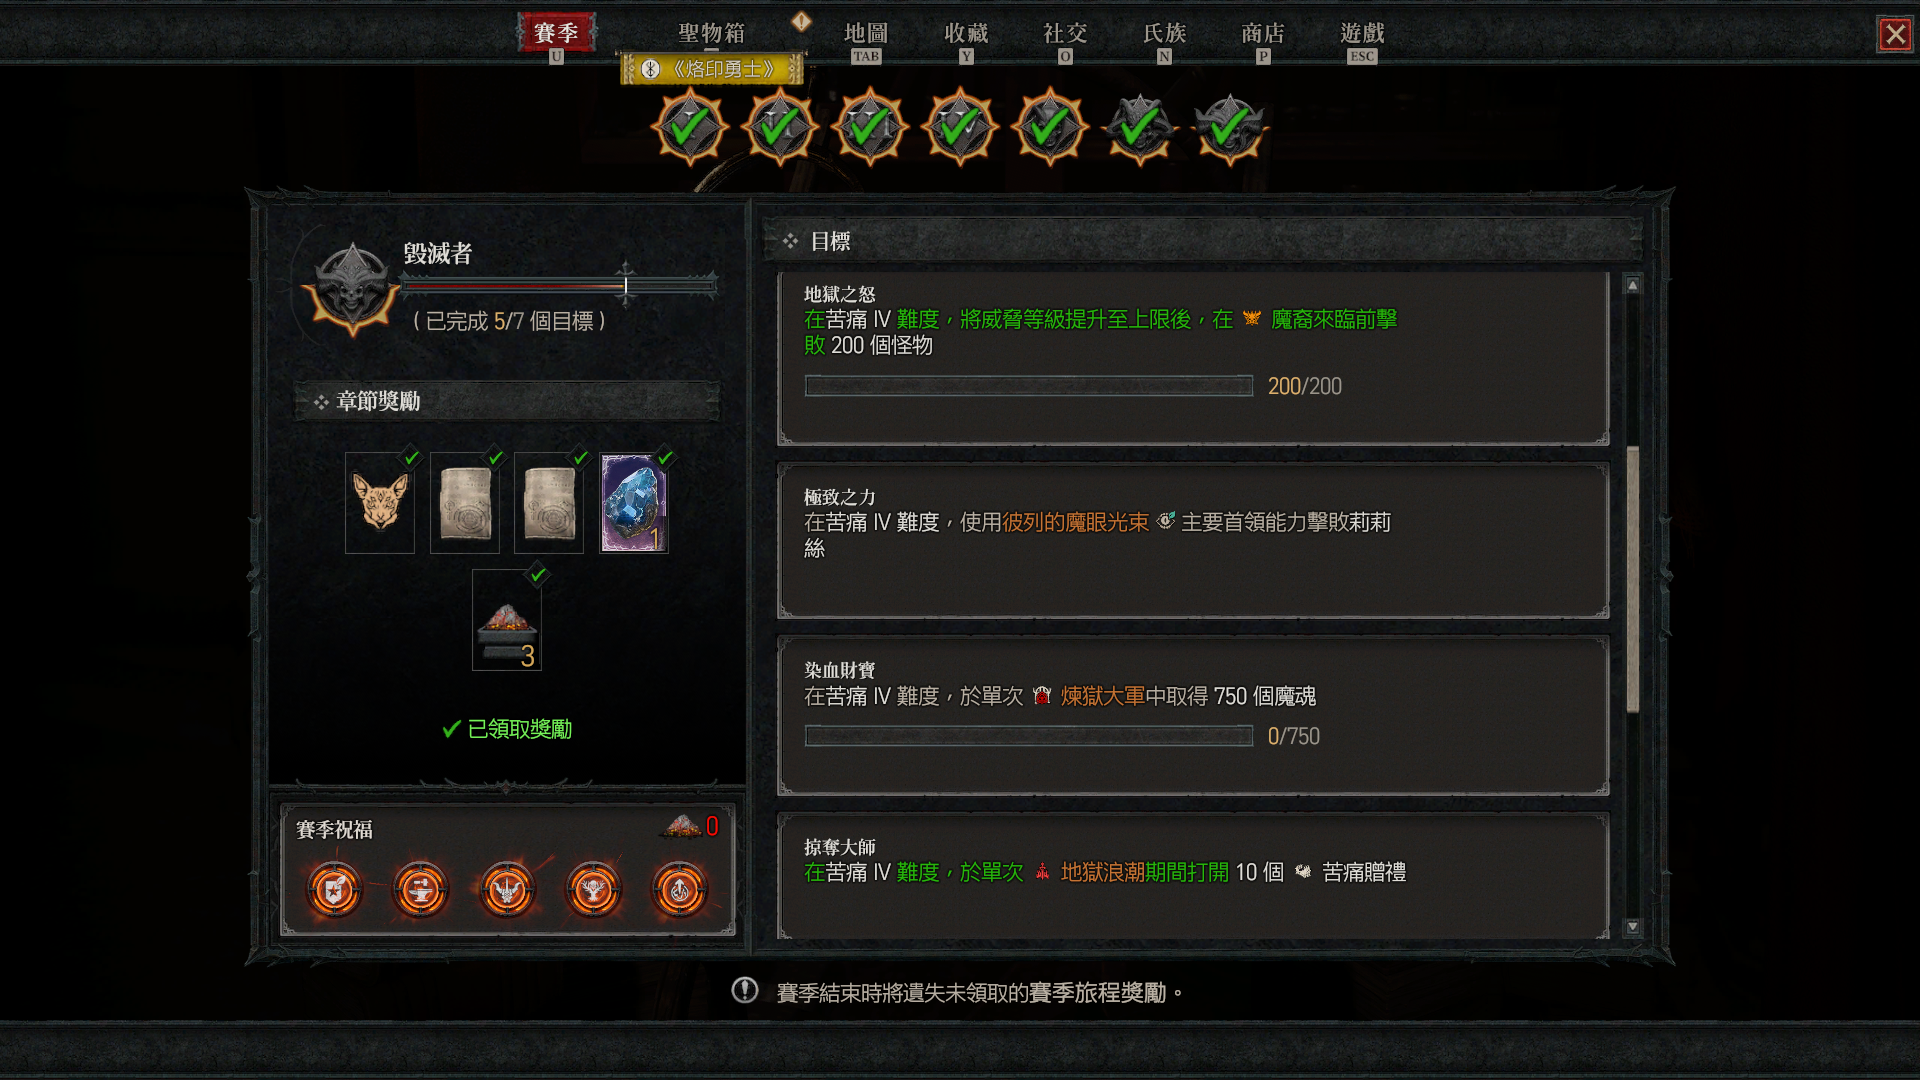Click the third season blessing icon
Viewport: 1920px width, 1080px height.
click(507, 889)
